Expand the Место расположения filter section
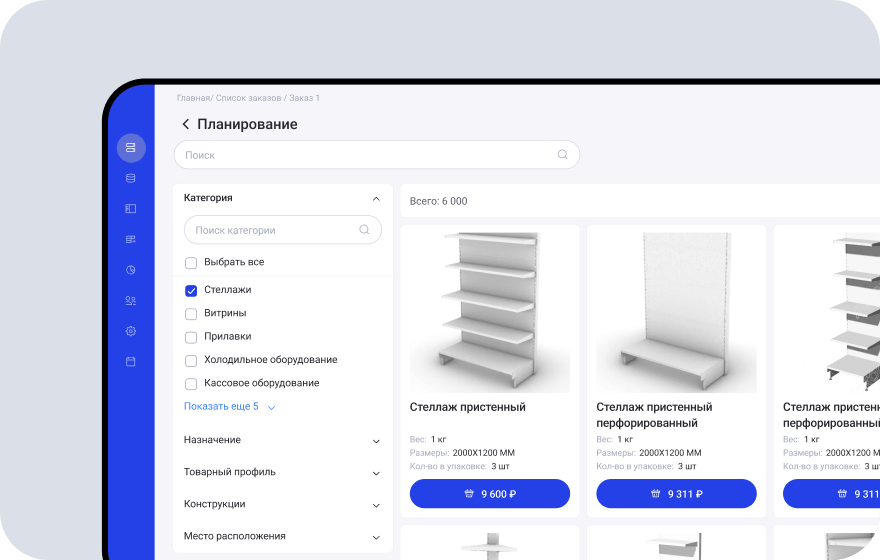Image resolution: width=880 pixels, height=560 pixels. click(x=376, y=538)
